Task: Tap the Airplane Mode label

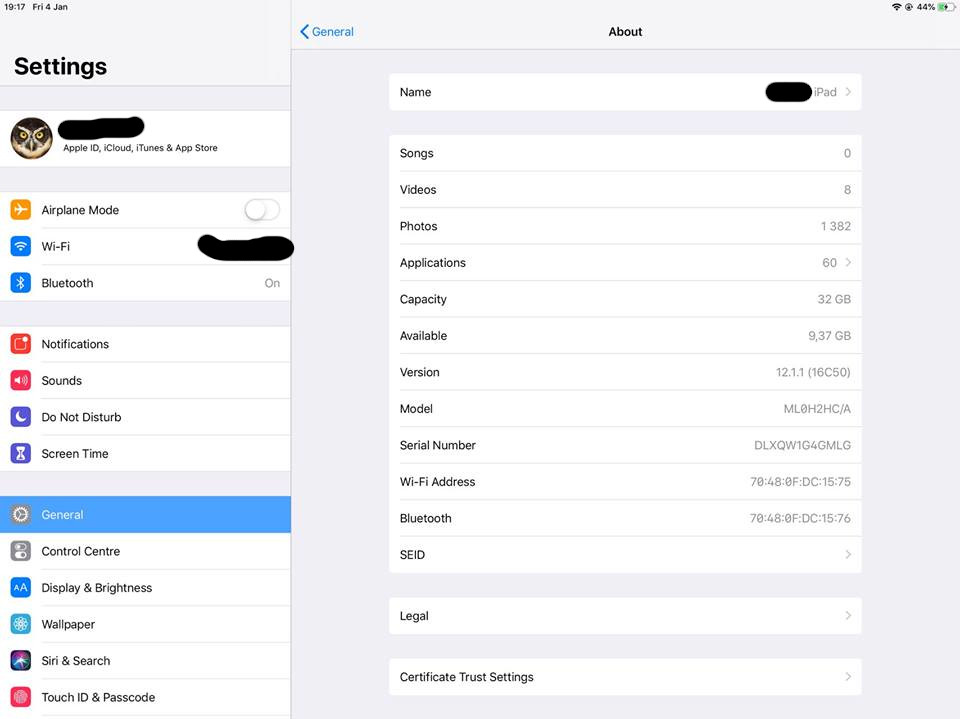Action: [x=80, y=209]
